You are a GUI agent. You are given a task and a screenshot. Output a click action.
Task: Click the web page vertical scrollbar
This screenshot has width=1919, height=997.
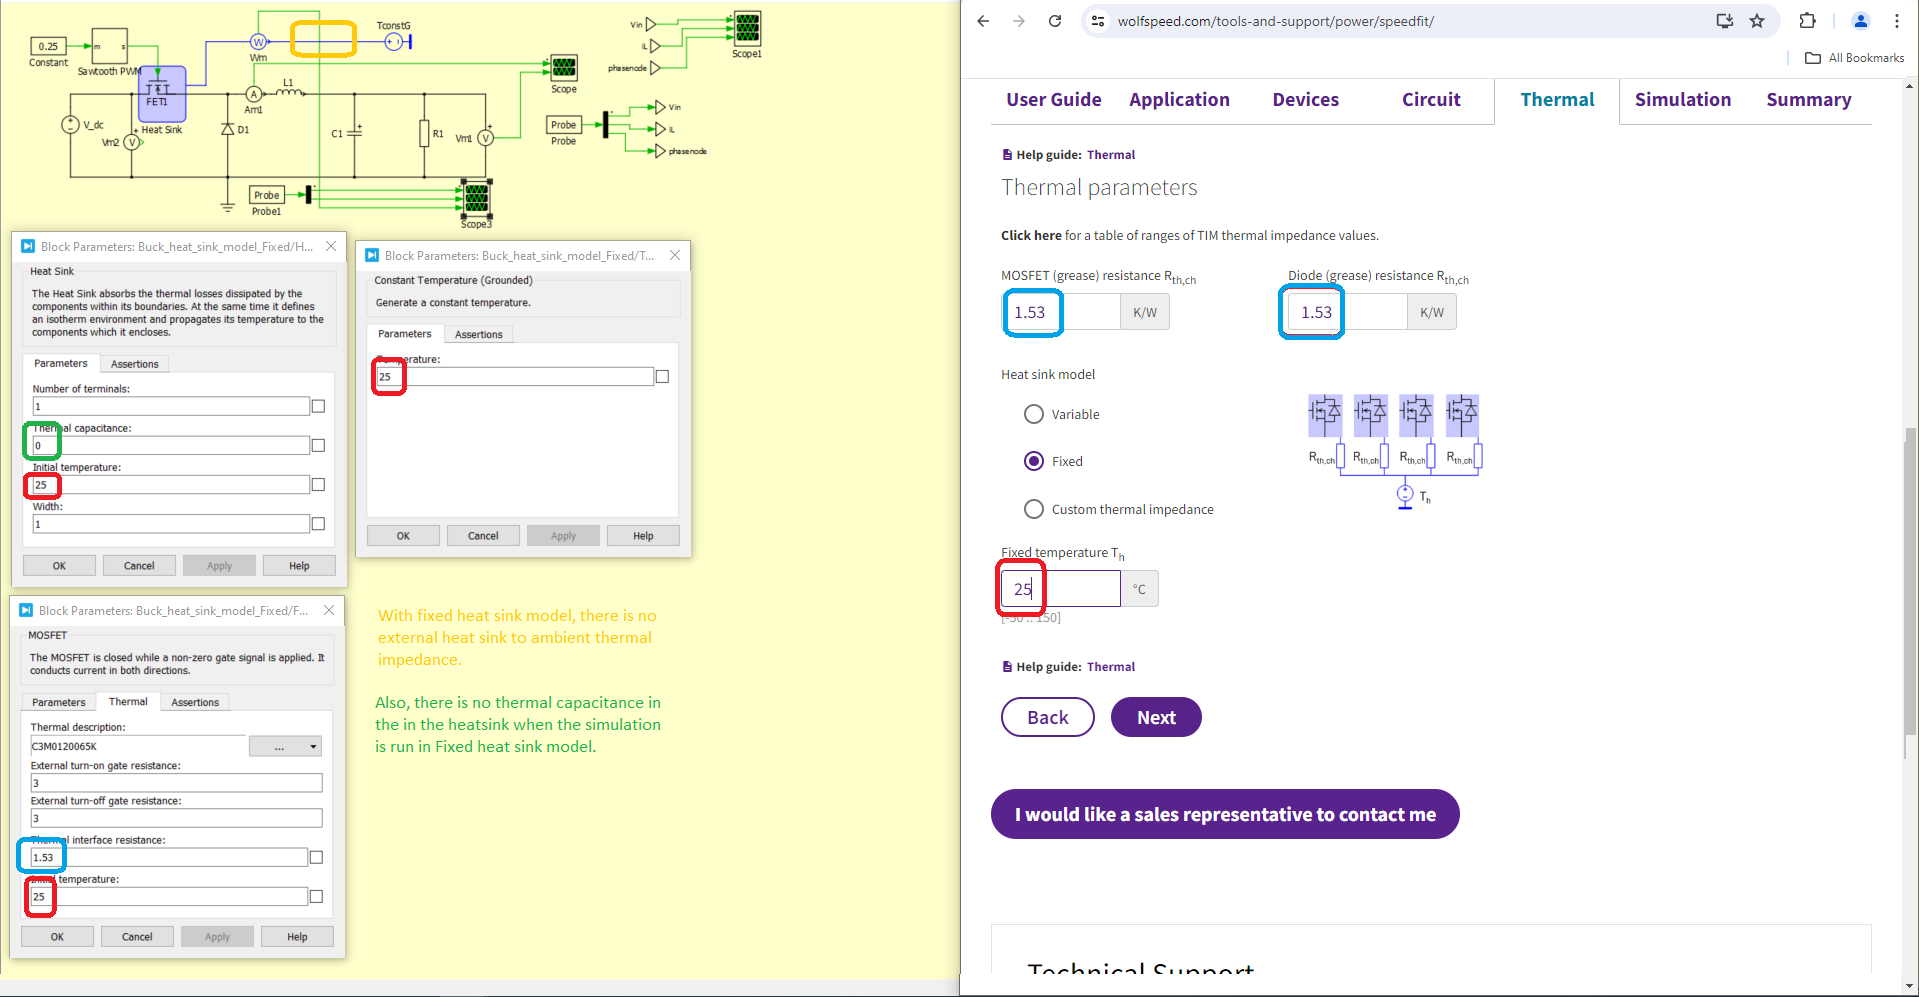[1910, 580]
